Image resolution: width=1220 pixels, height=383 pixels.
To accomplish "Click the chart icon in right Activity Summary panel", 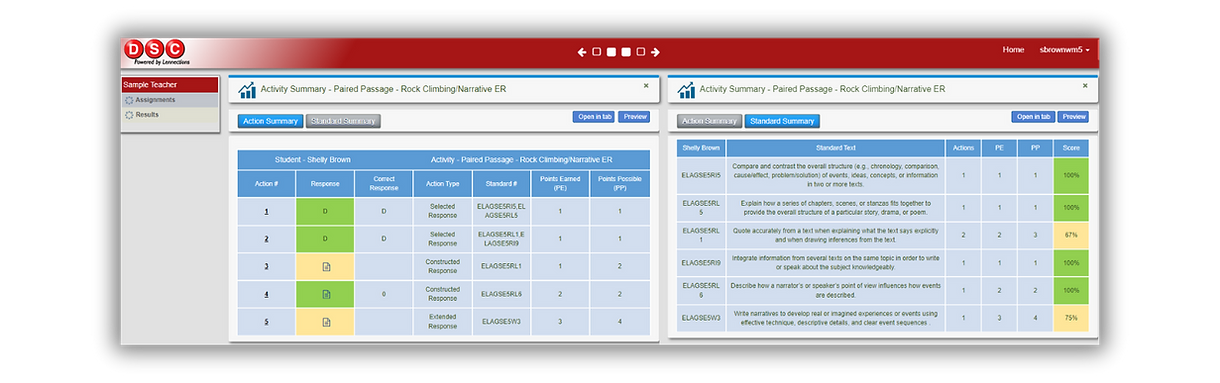I will point(686,90).
